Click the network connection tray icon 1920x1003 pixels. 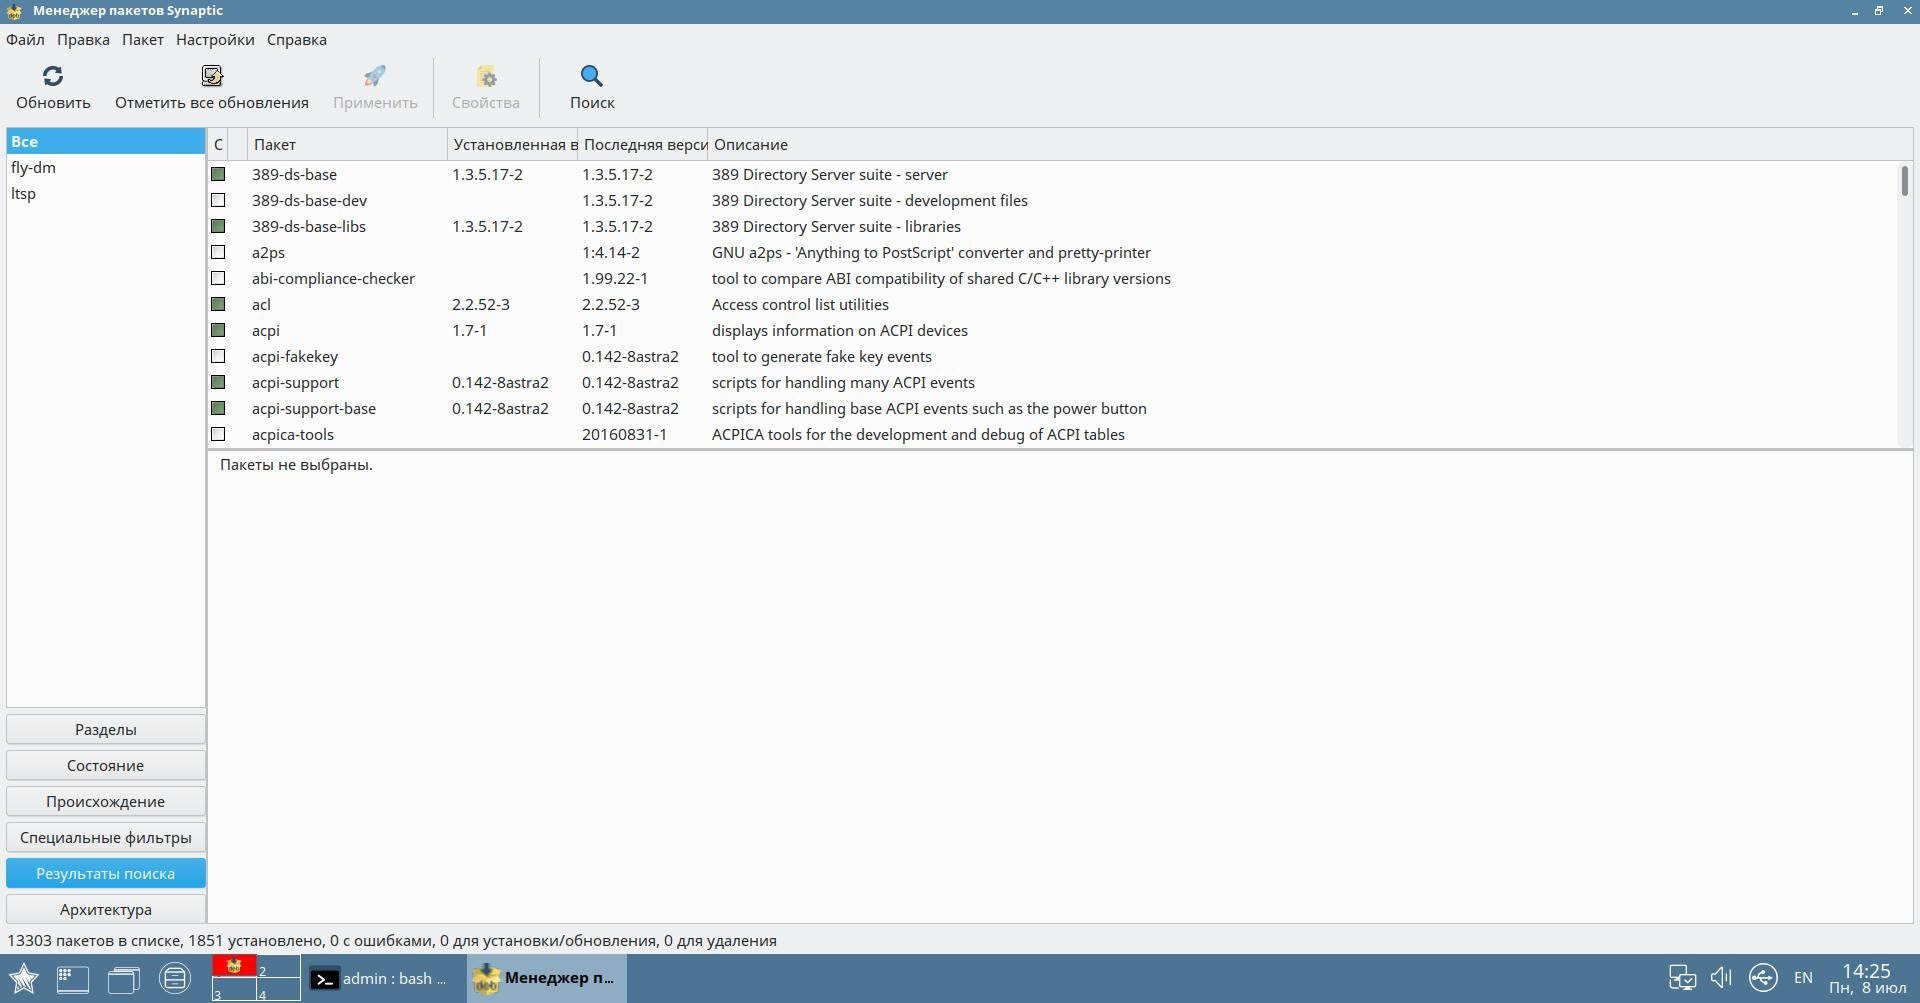point(1762,978)
